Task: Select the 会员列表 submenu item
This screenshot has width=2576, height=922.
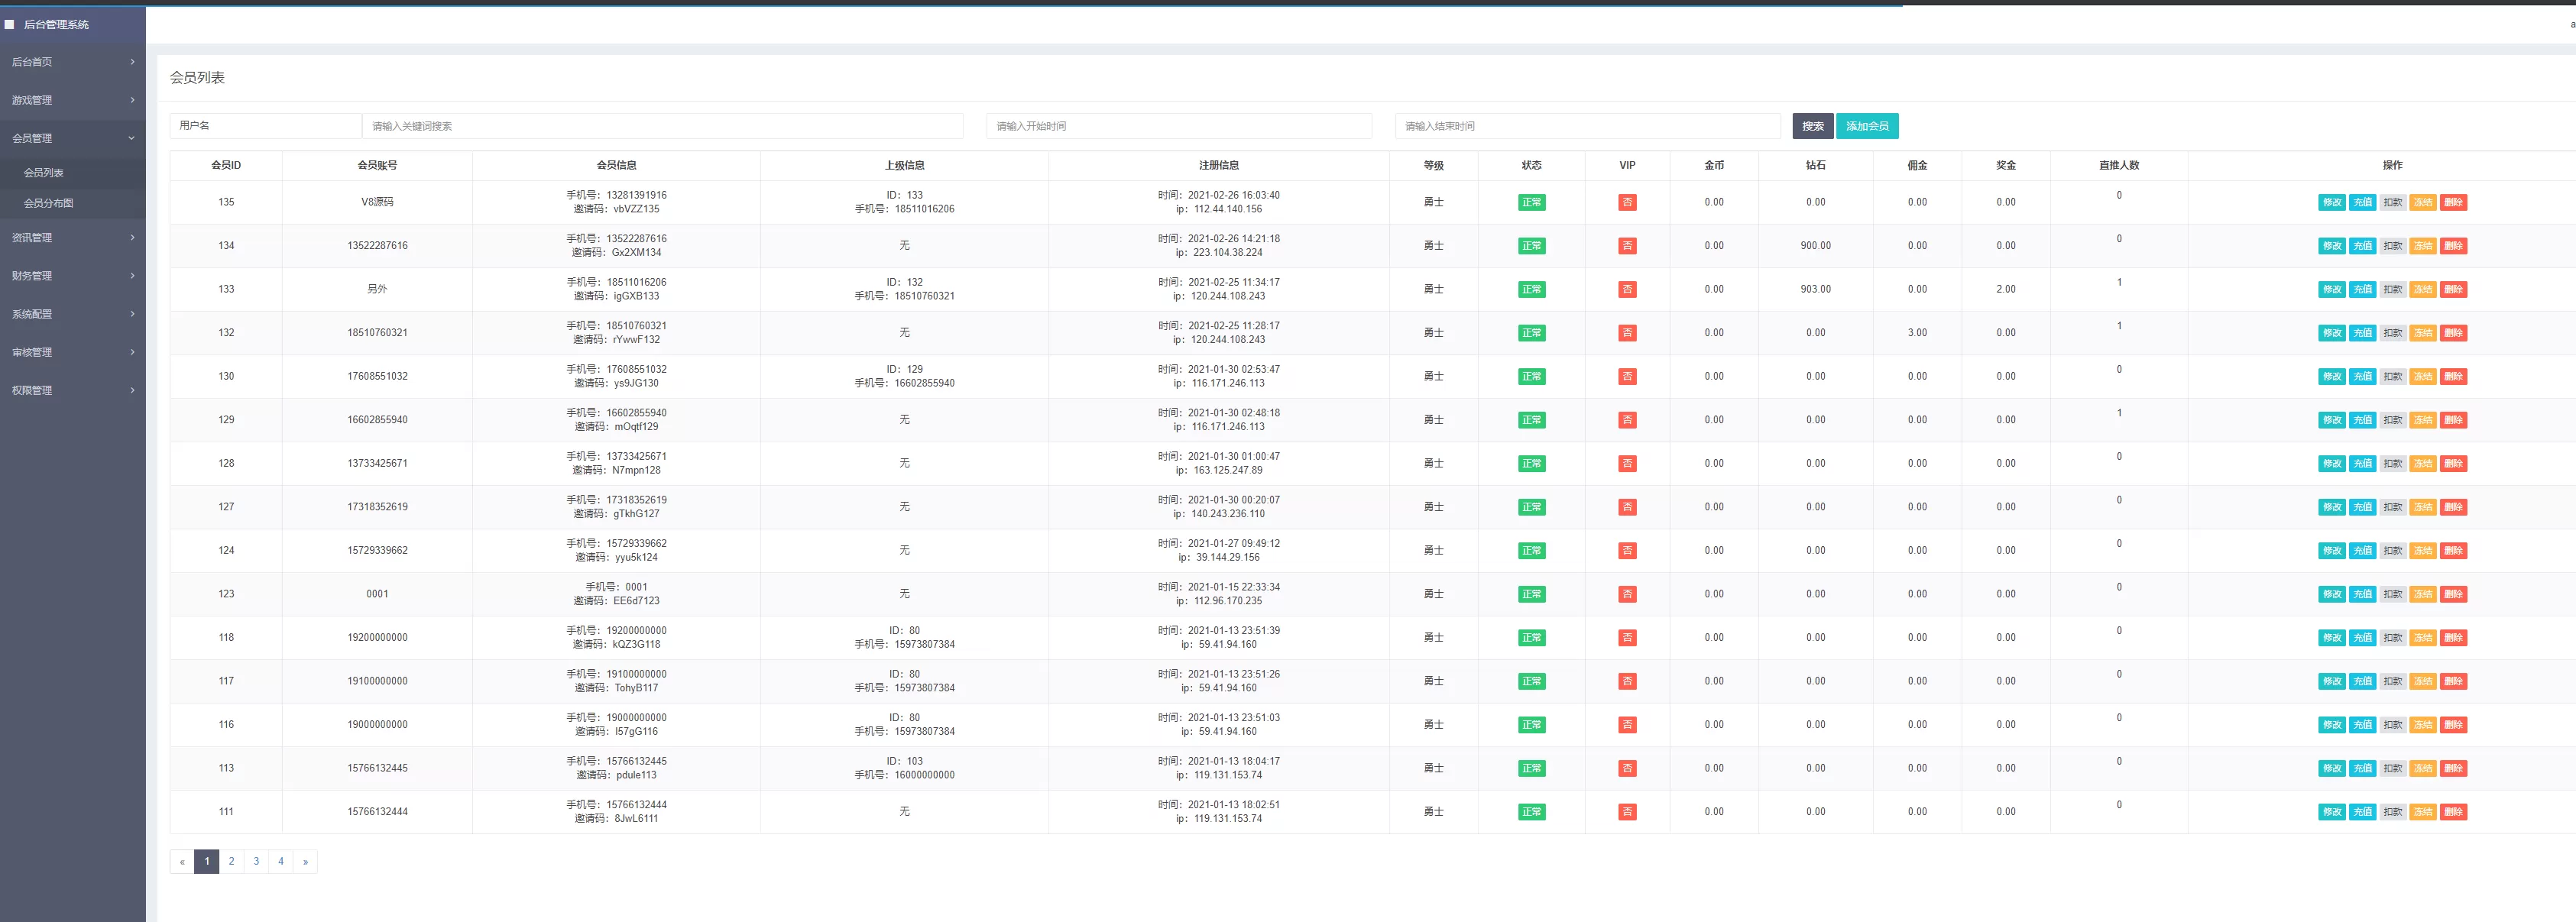Action: [44, 173]
